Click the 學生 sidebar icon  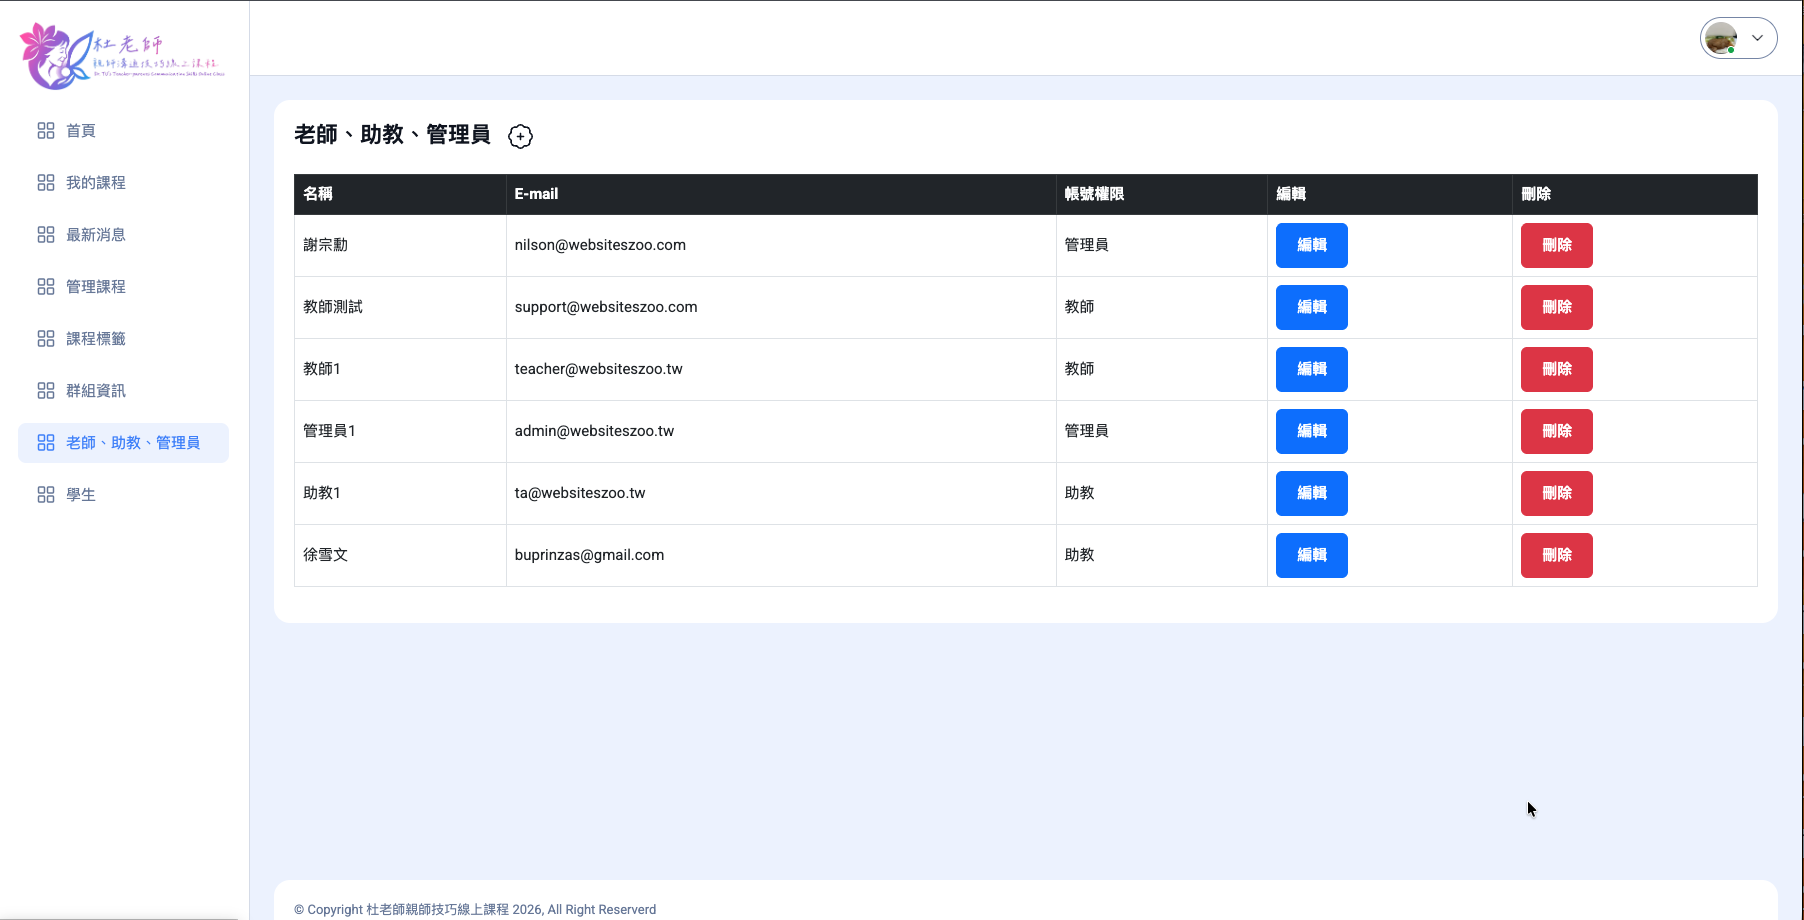pyautogui.click(x=46, y=495)
